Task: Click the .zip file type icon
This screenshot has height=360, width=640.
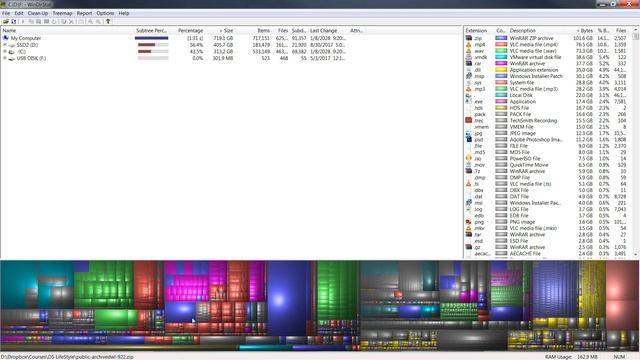Action: (x=469, y=38)
